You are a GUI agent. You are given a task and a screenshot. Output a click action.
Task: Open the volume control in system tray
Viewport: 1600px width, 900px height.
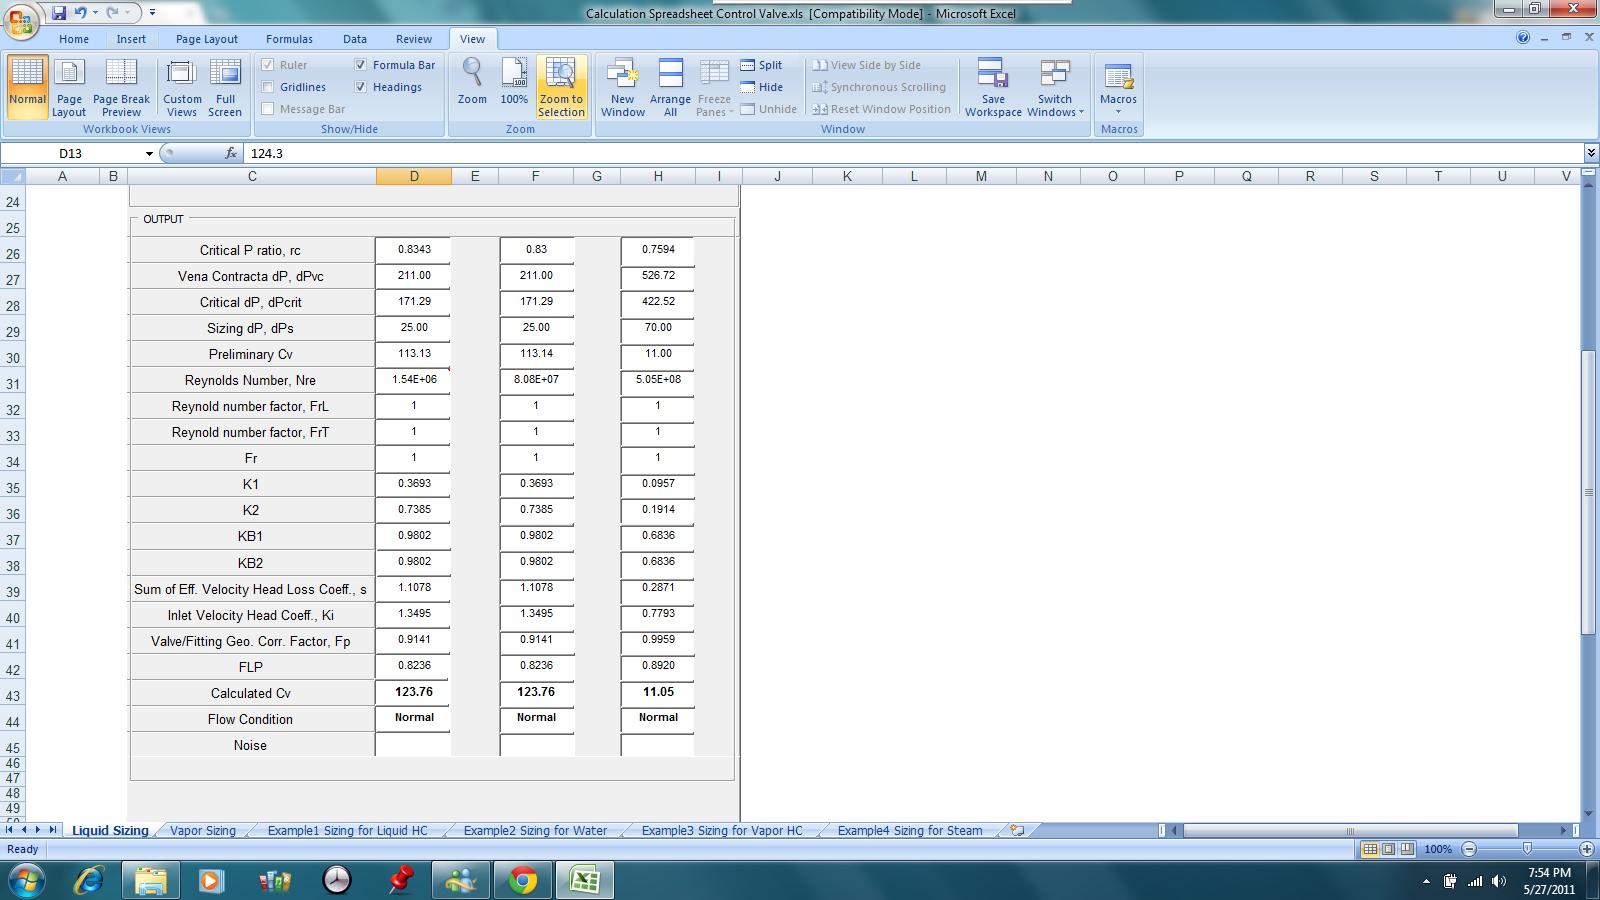point(1498,881)
